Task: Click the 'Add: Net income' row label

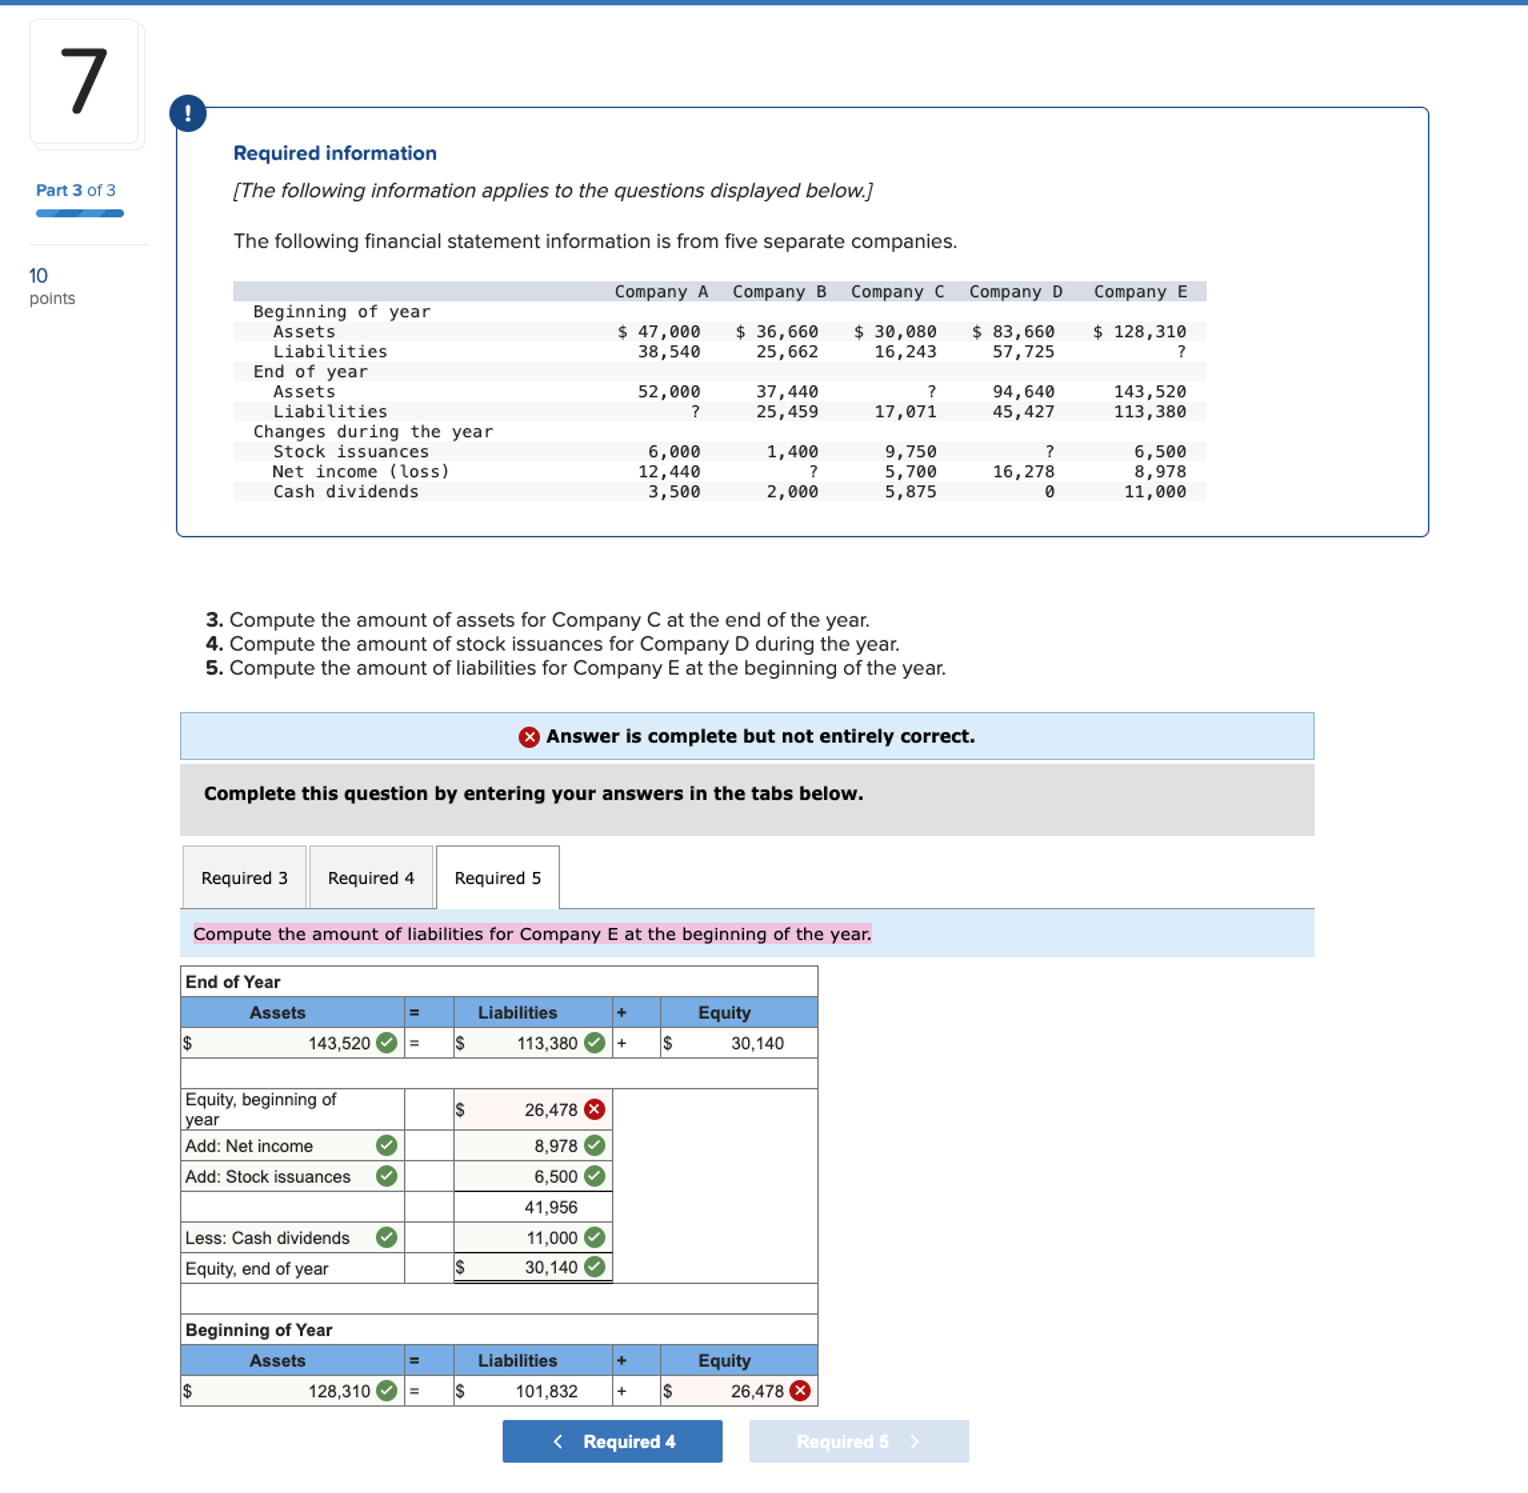Action: click(249, 1146)
